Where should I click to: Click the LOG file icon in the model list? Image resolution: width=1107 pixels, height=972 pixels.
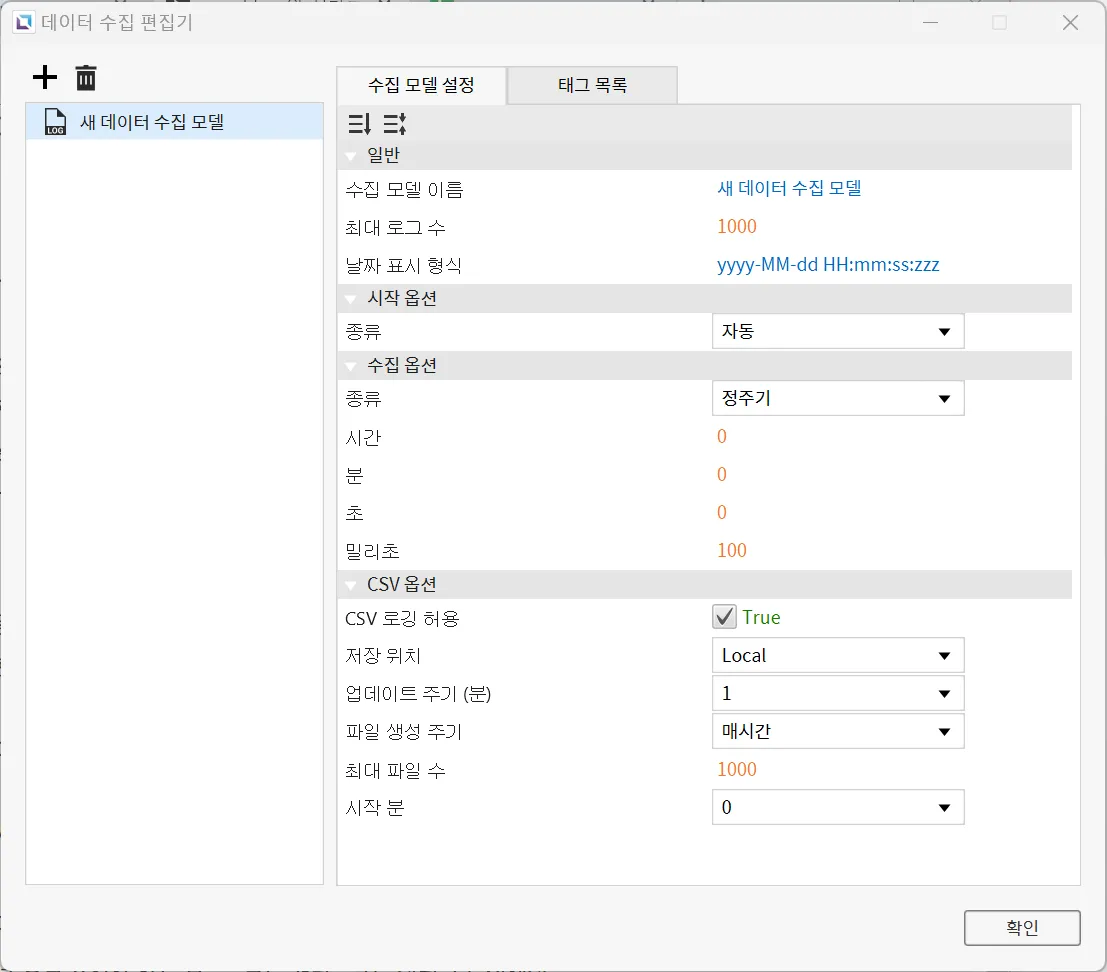coord(56,122)
